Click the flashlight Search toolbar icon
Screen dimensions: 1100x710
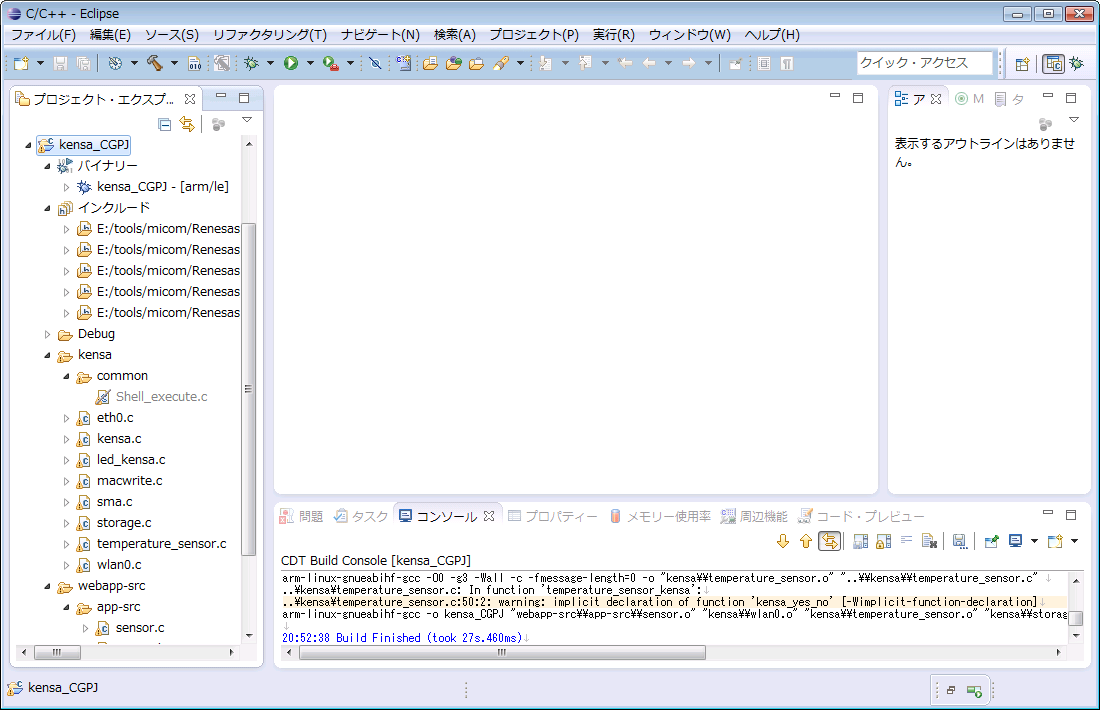click(x=501, y=63)
